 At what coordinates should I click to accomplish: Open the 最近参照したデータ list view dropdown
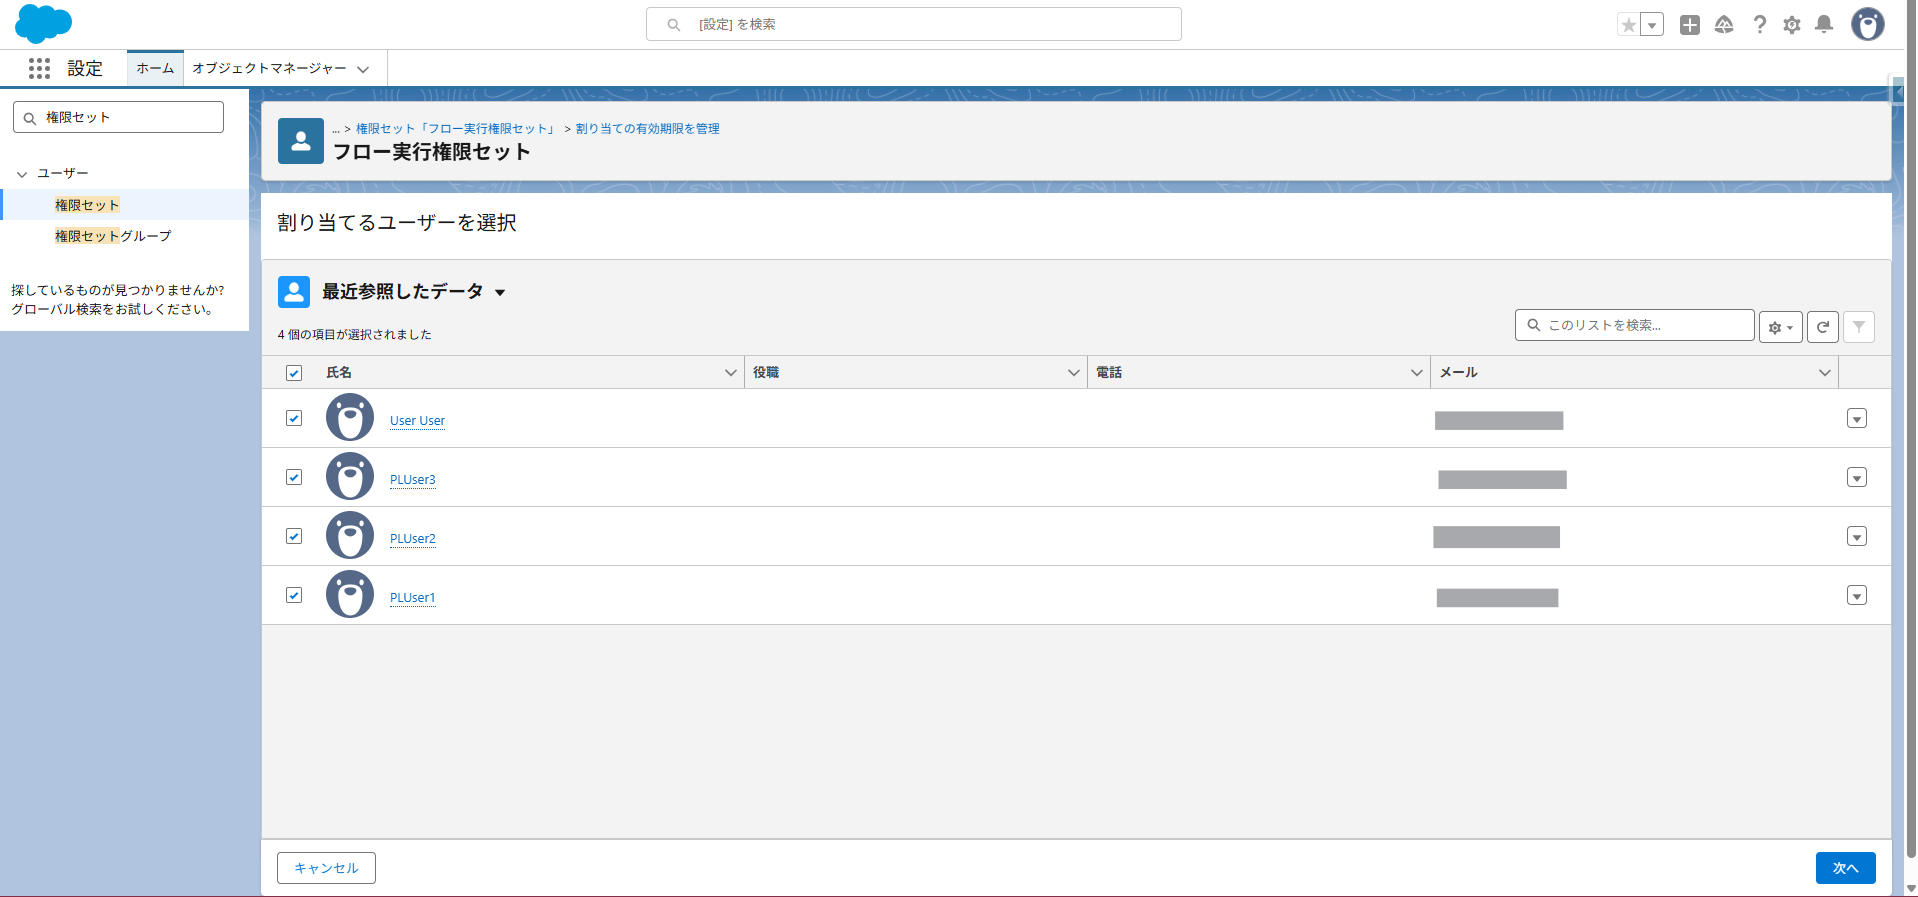[x=500, y=292]
